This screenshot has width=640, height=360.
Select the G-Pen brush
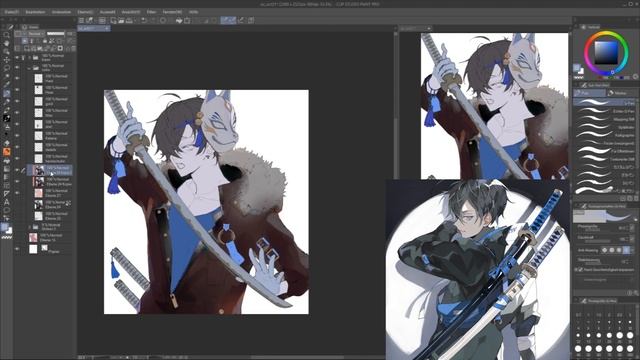coord(604,103)
